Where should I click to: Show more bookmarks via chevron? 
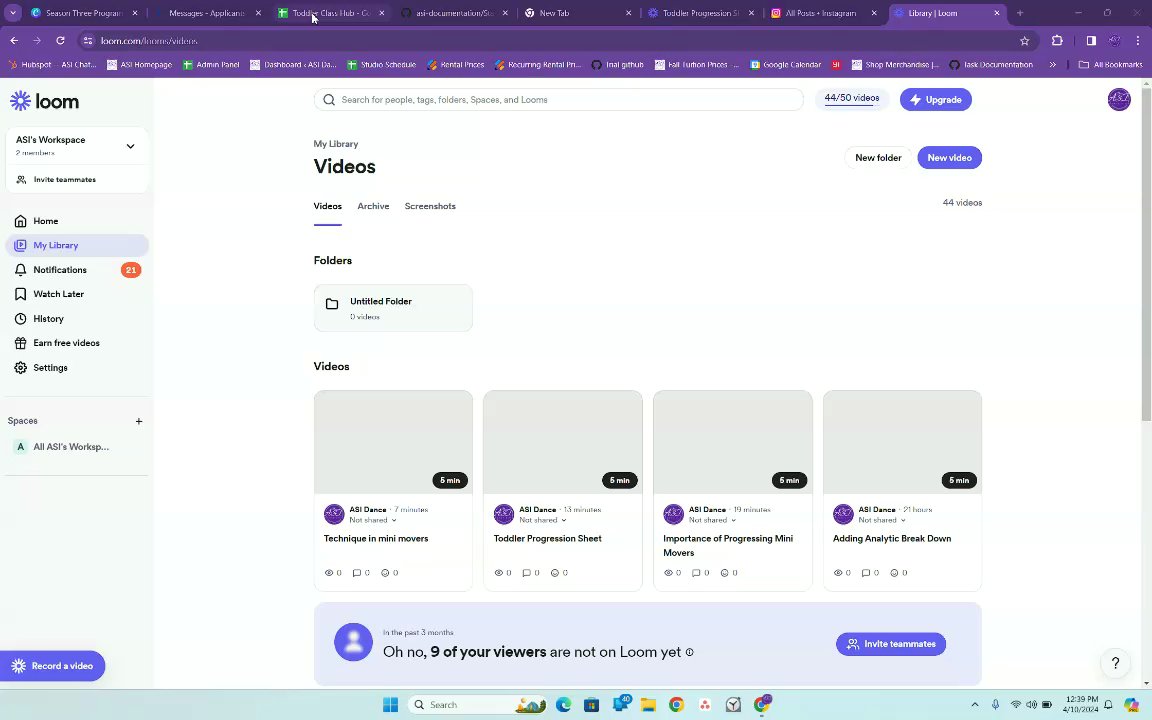tap(1052, 65)
